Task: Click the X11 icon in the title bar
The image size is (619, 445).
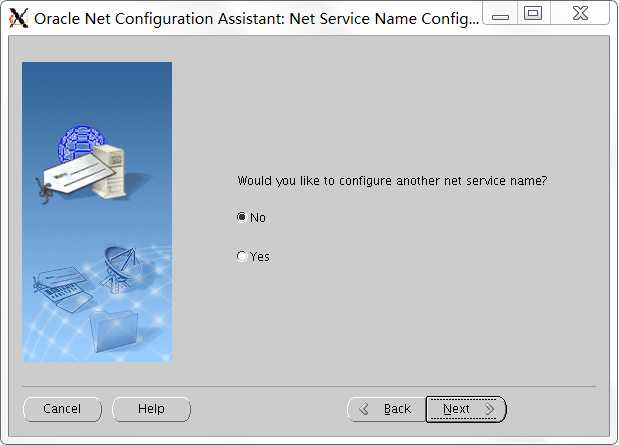Action: [19, 18]
